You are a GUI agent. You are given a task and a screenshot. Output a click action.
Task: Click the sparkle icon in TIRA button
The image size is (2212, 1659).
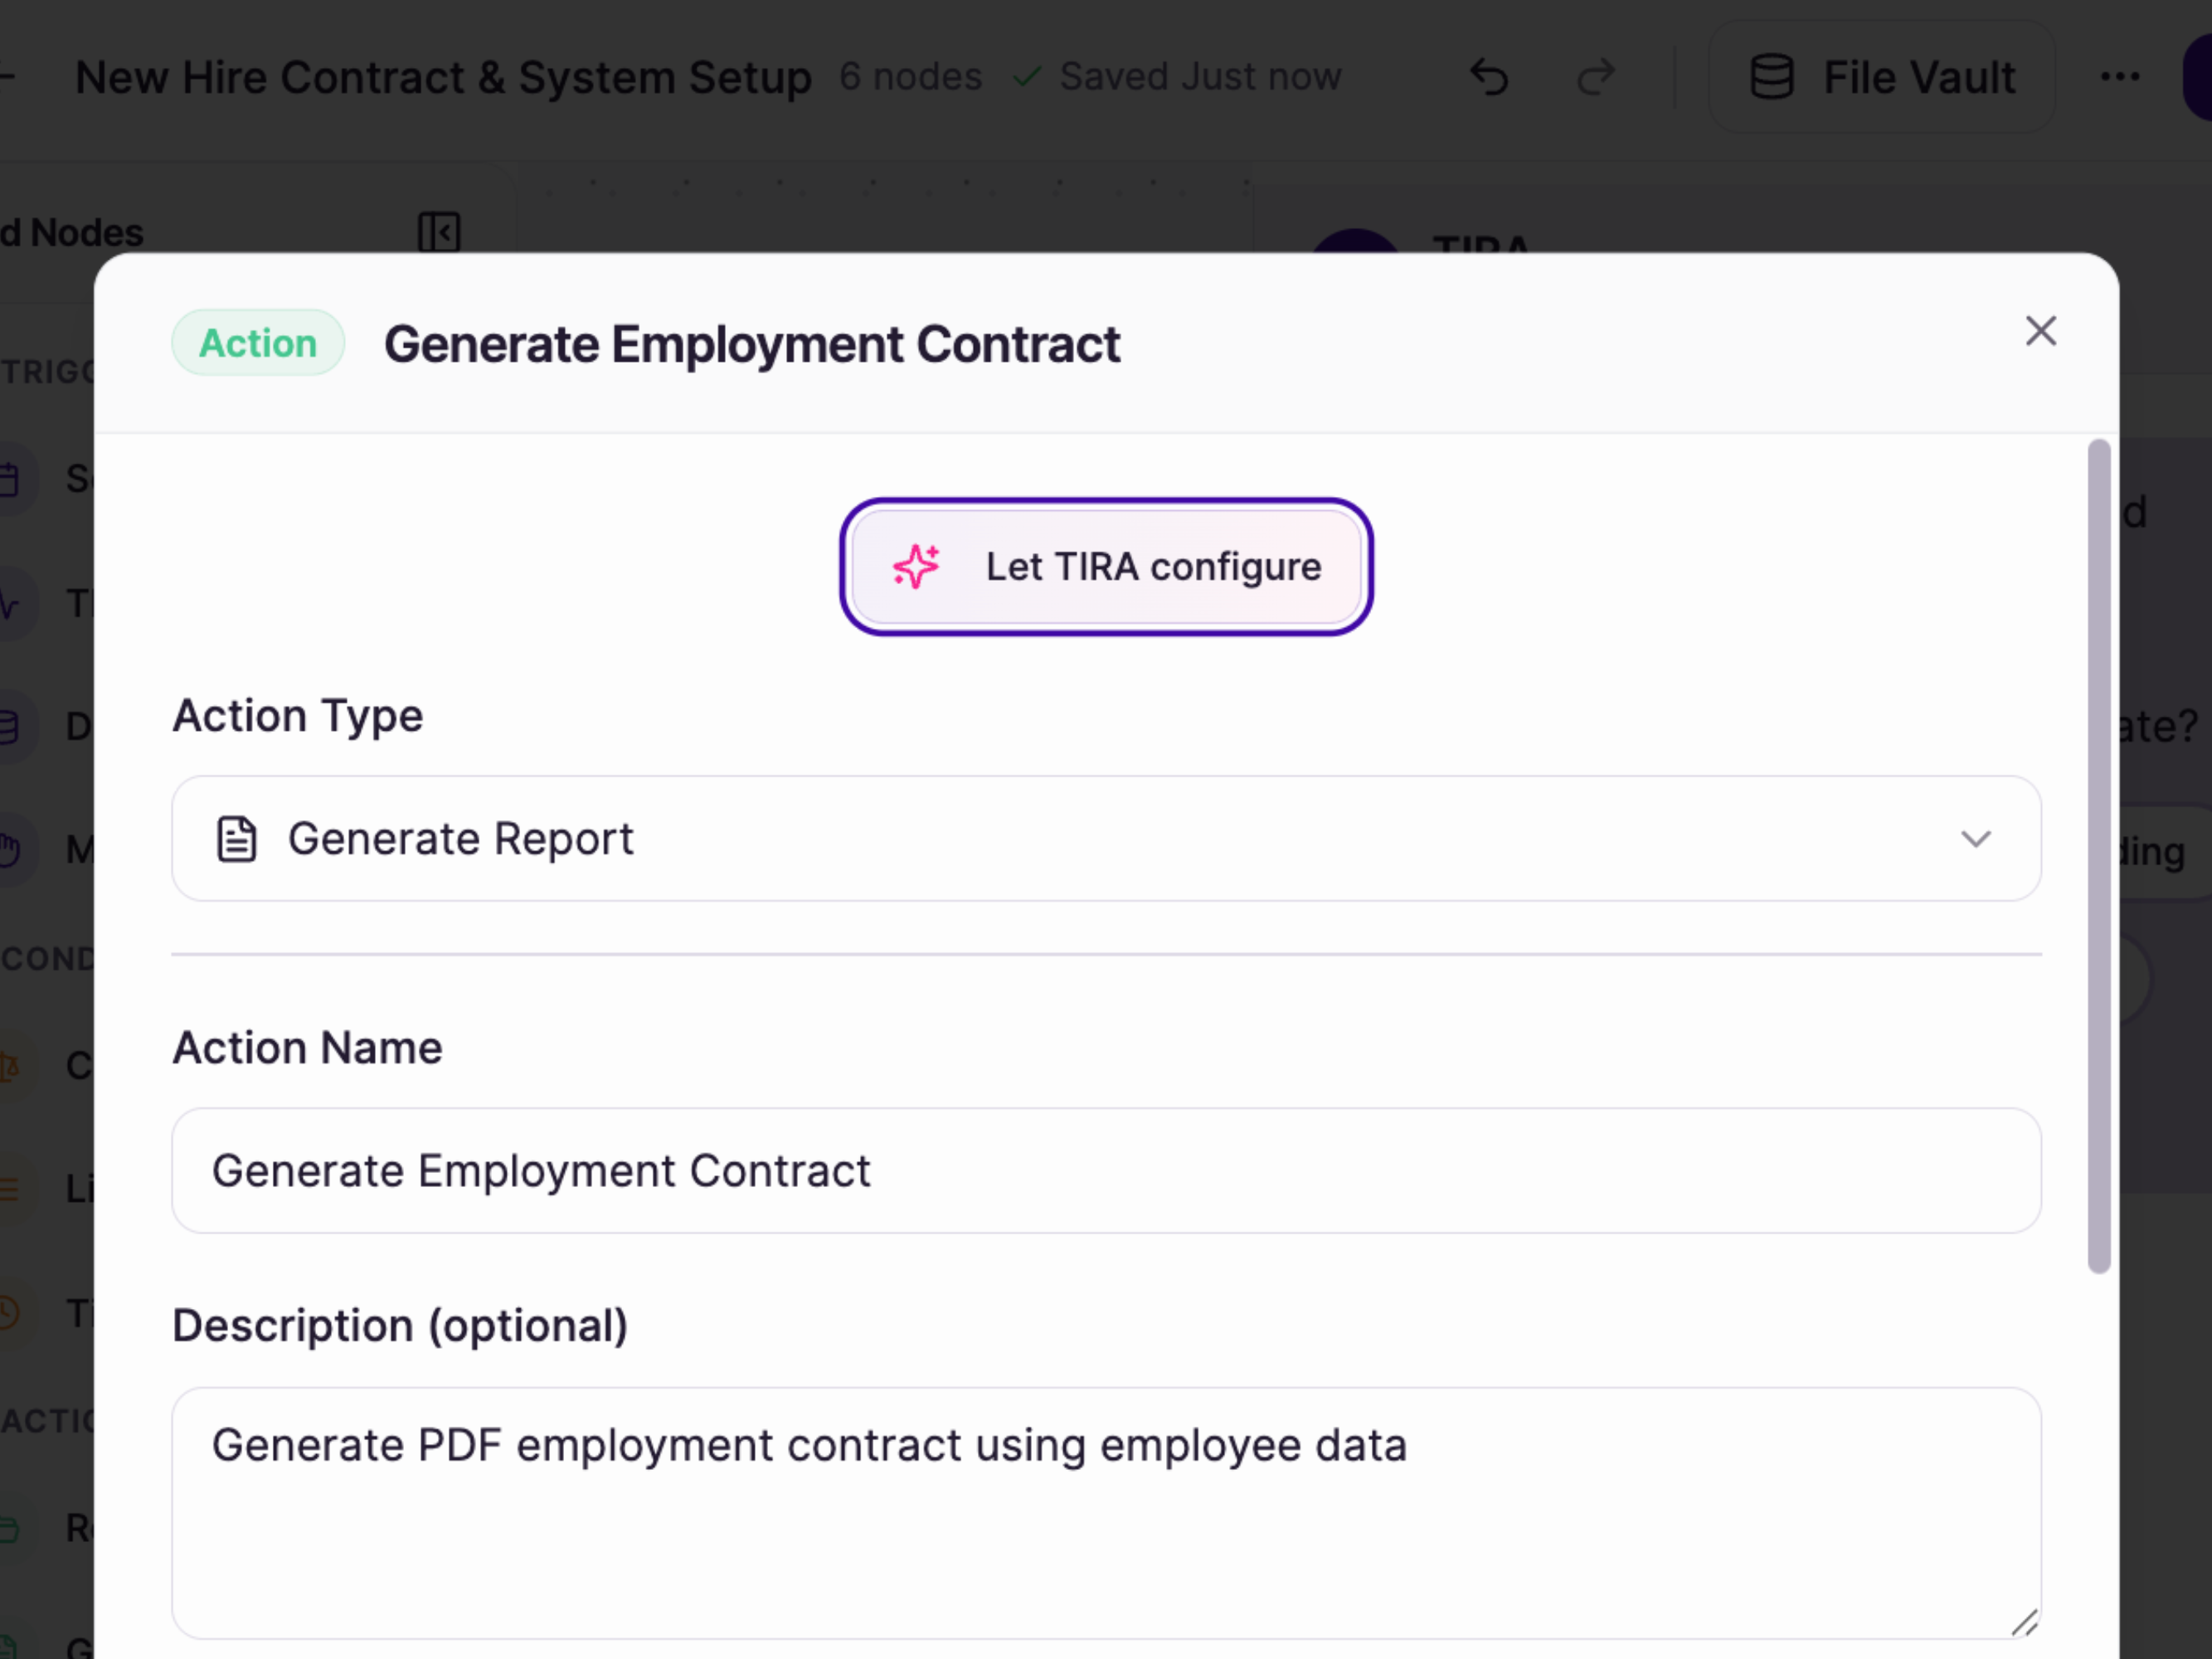[x=916, y=567]
